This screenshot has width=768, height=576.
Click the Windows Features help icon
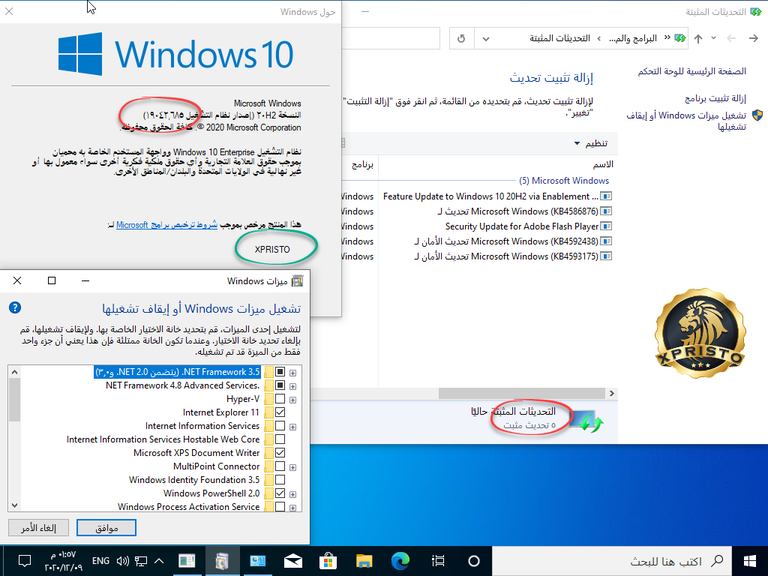click(15, 308)
